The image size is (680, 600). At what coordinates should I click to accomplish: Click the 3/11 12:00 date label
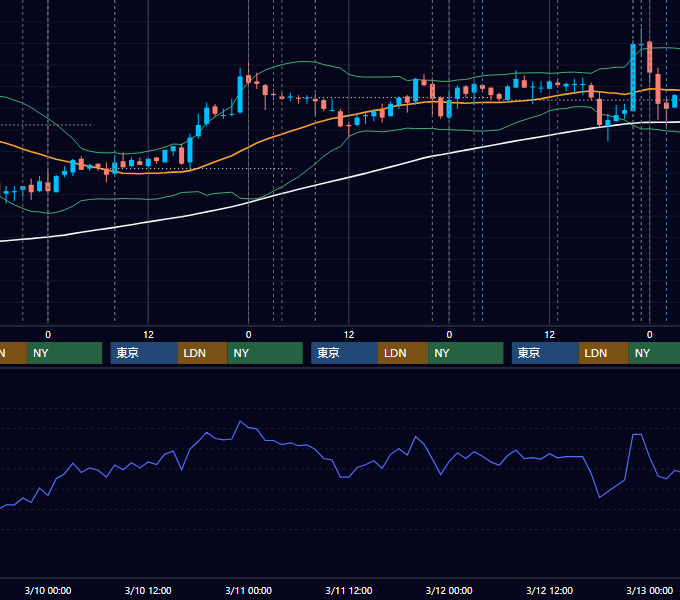coord(349,590)
